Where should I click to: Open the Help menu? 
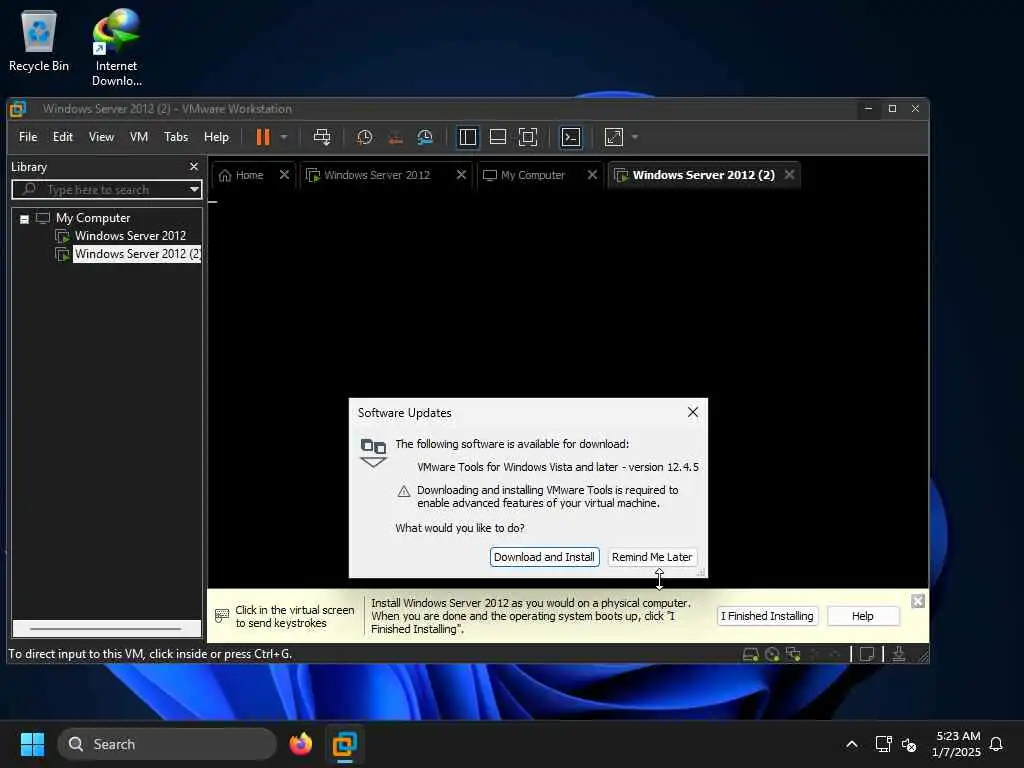[x=216, y=137]
